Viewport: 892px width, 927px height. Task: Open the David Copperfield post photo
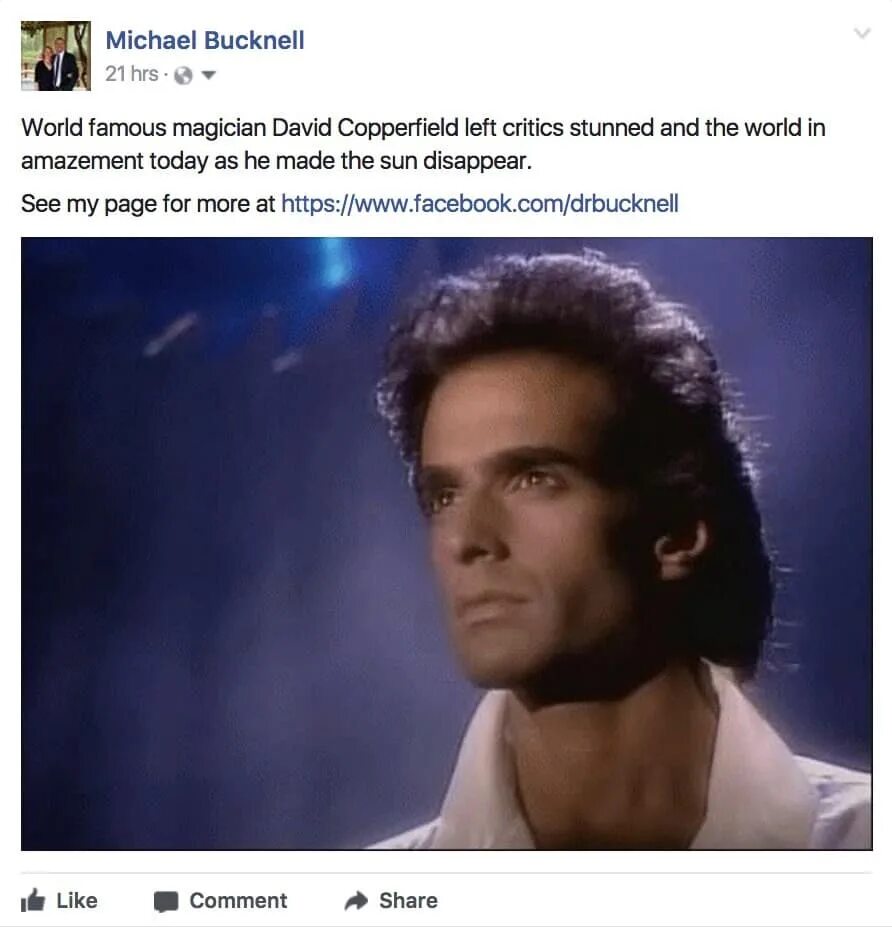pyautogui.click(x=446, y=544)
